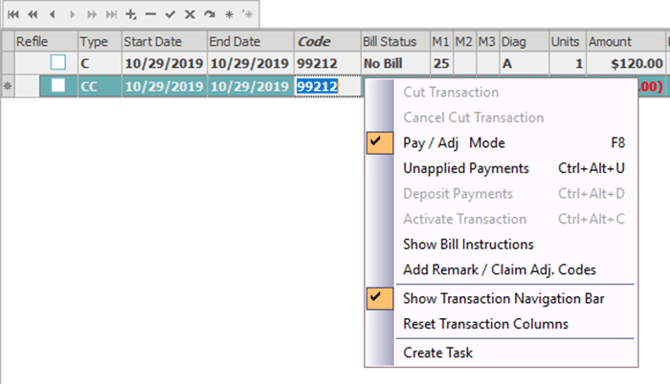The height and width of the screenshot is (384, 670).
Task: Jump to the last record
Action: [x=111, y=15]
